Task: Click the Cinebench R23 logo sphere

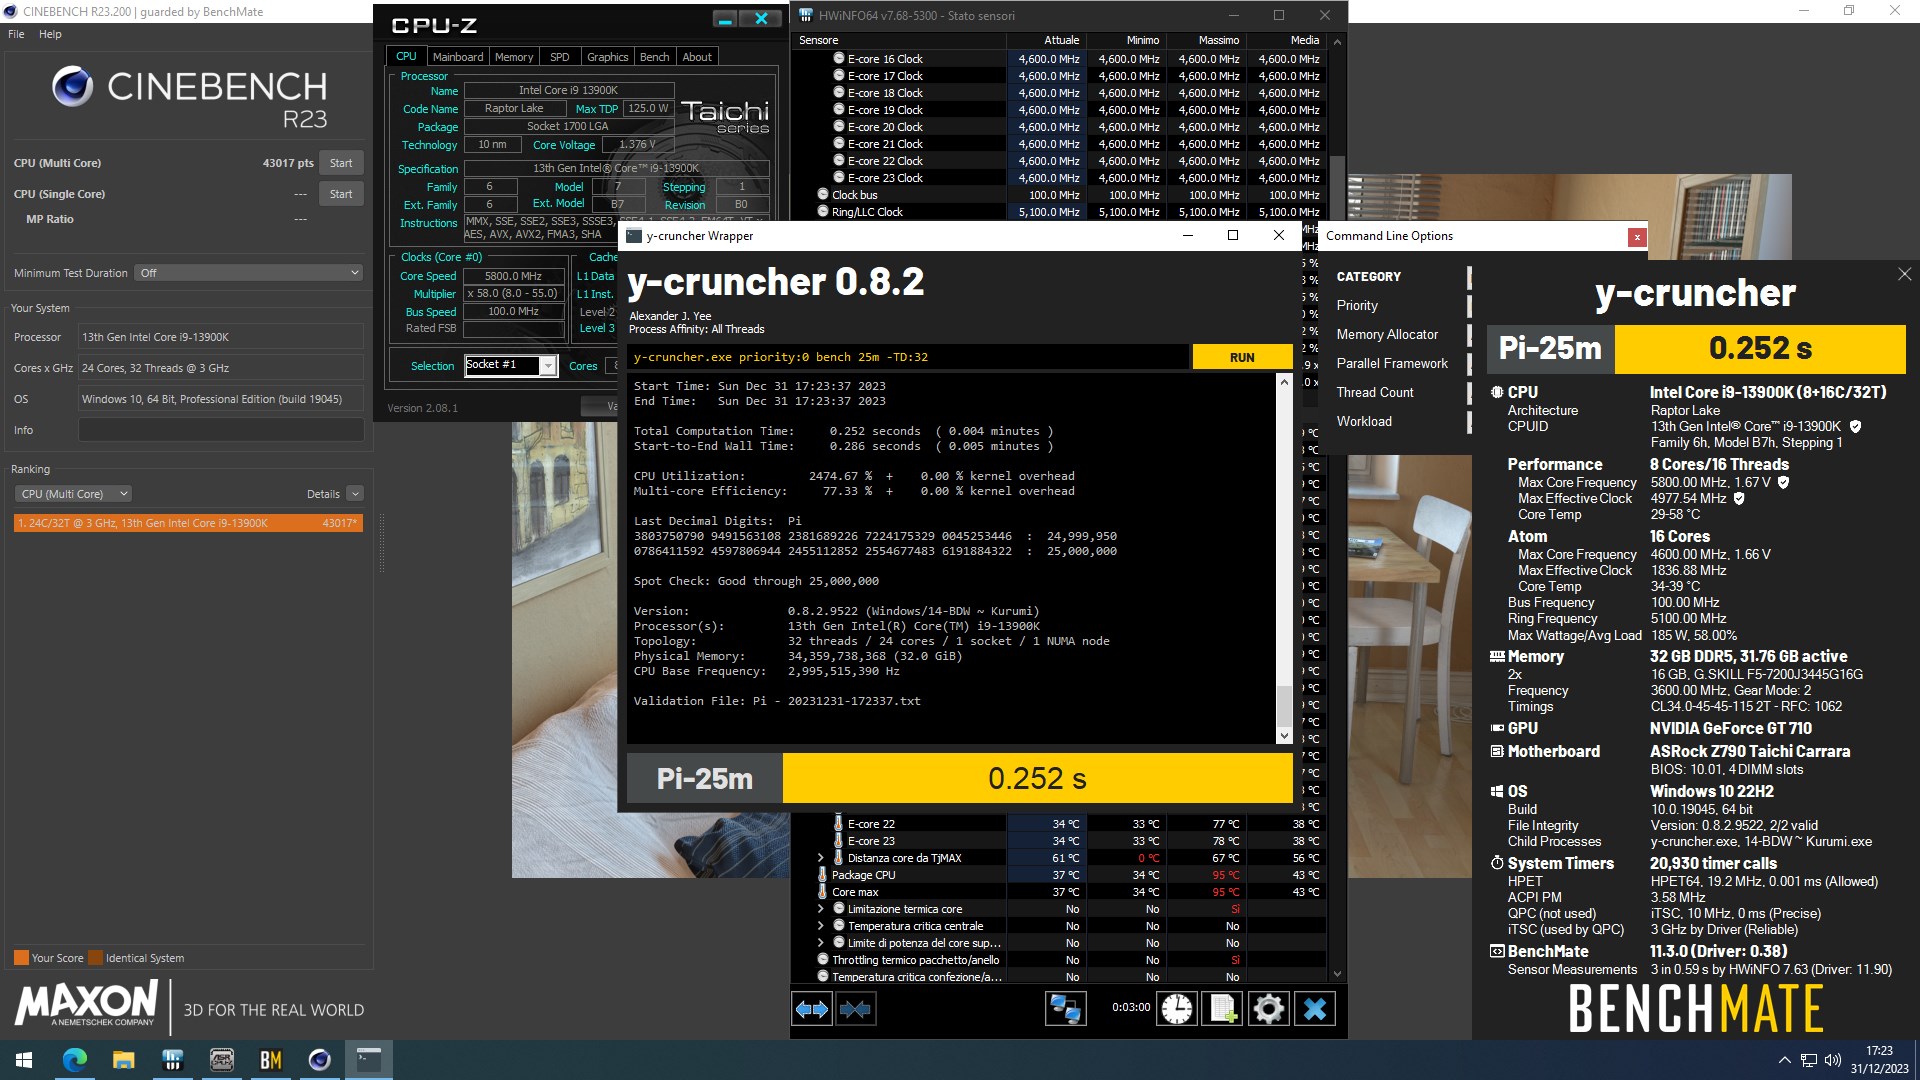Action: (x=72, y=87)
